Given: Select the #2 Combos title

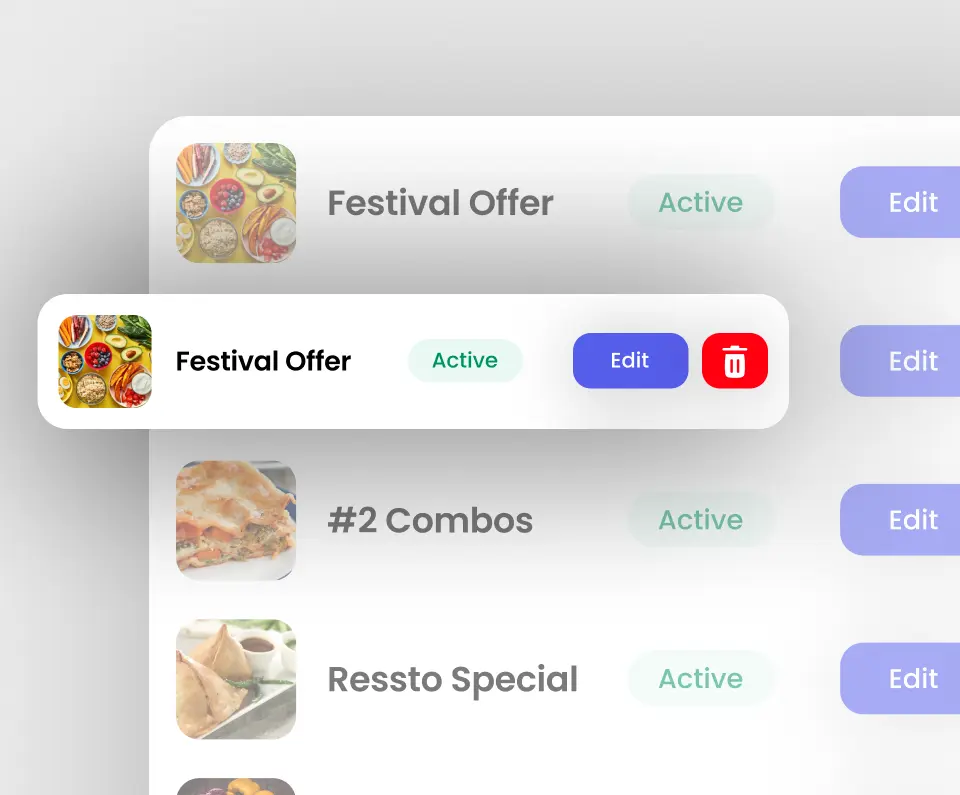Looking at the screenshot, I should (x=430, y=520).
